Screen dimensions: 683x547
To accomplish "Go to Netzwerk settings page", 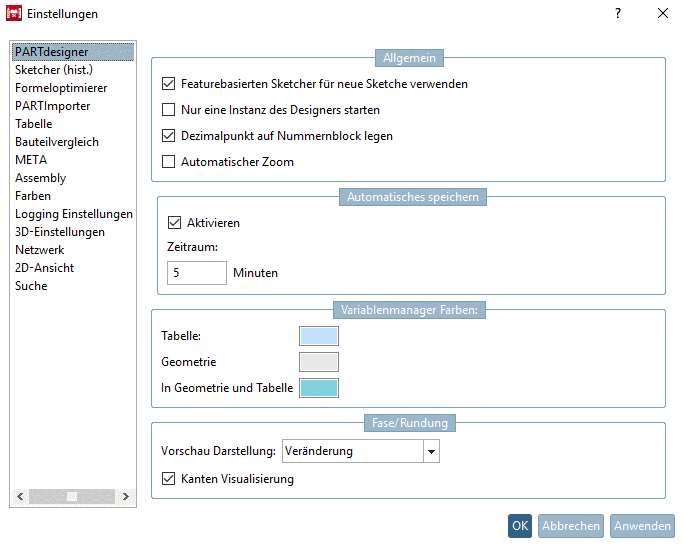I will 41,250.
